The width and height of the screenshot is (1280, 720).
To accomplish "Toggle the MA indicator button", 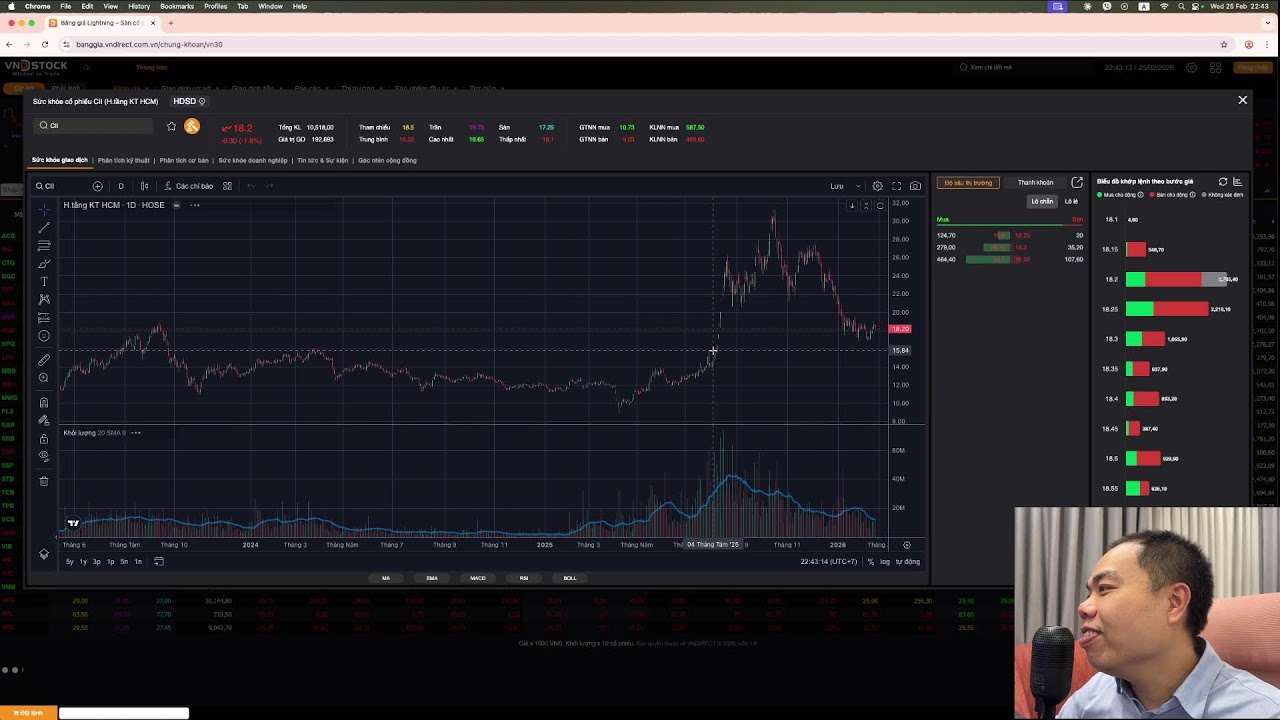I will (x=386, y=578).
